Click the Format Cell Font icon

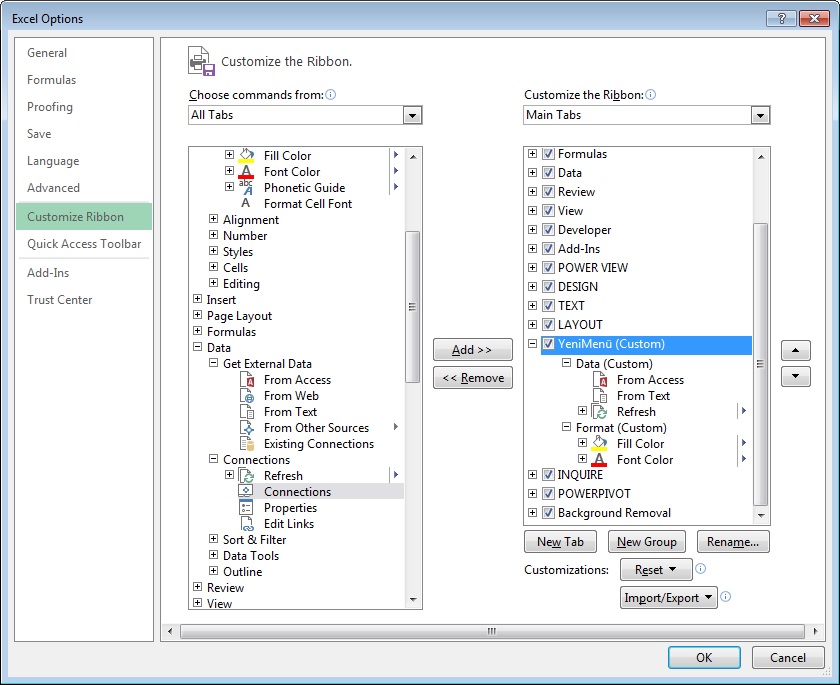(x=246, y=204)
